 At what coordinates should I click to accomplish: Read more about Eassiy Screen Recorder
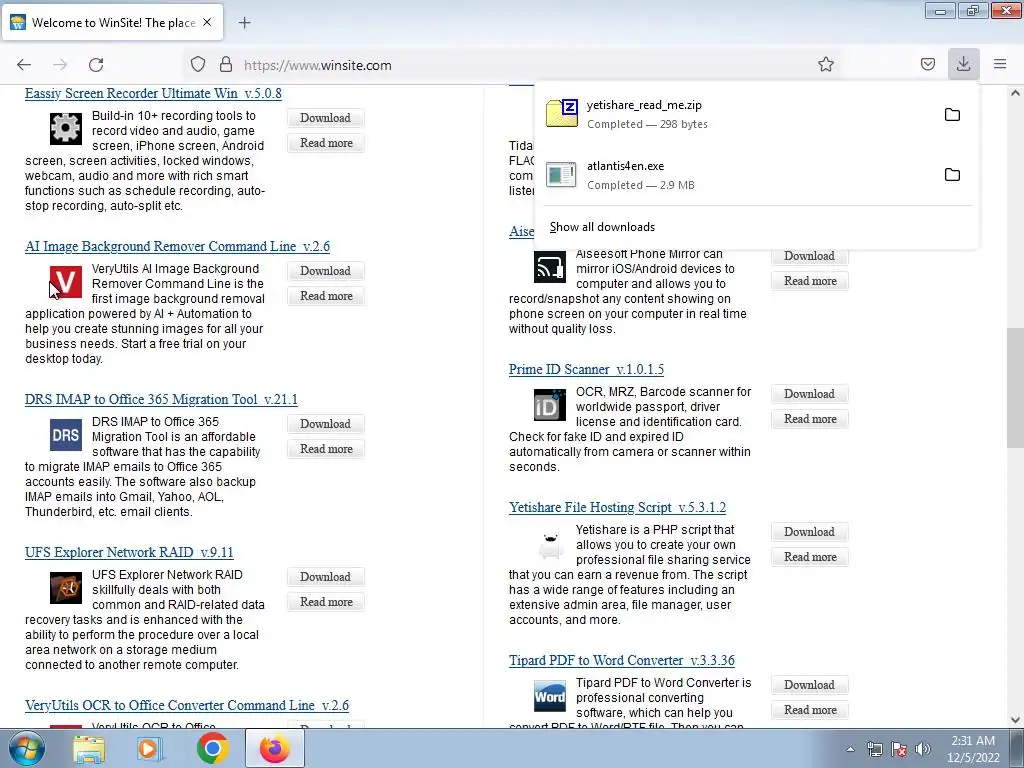(x=326, y=143)
